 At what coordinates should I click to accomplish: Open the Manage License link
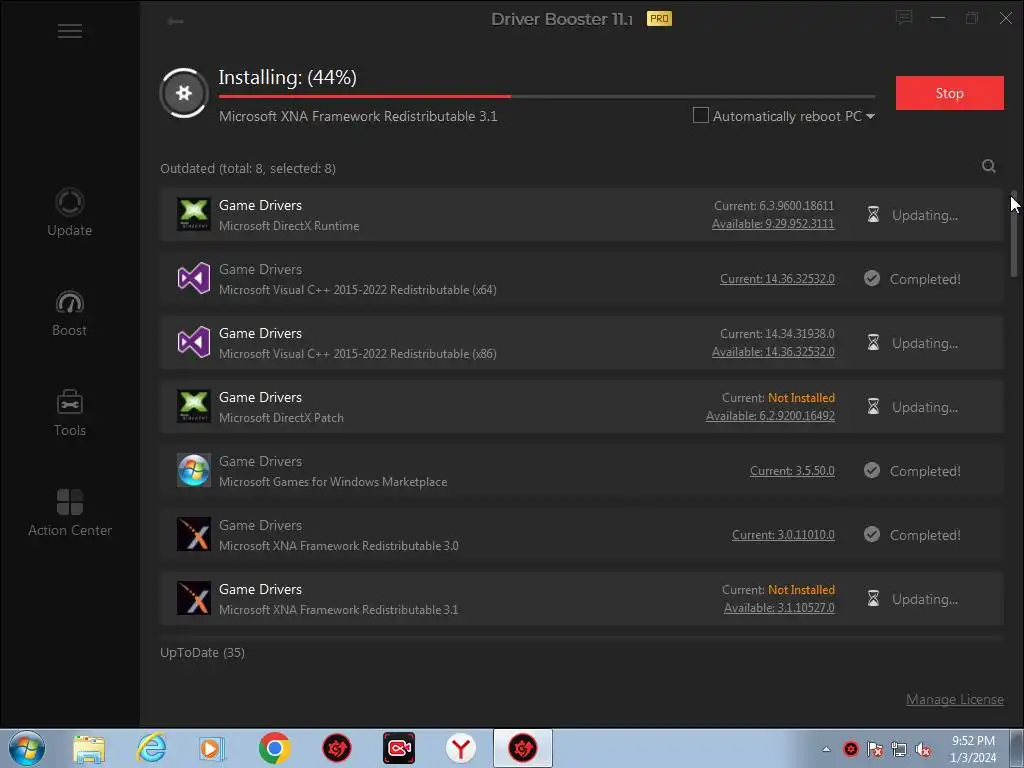[x=955, y=699]
